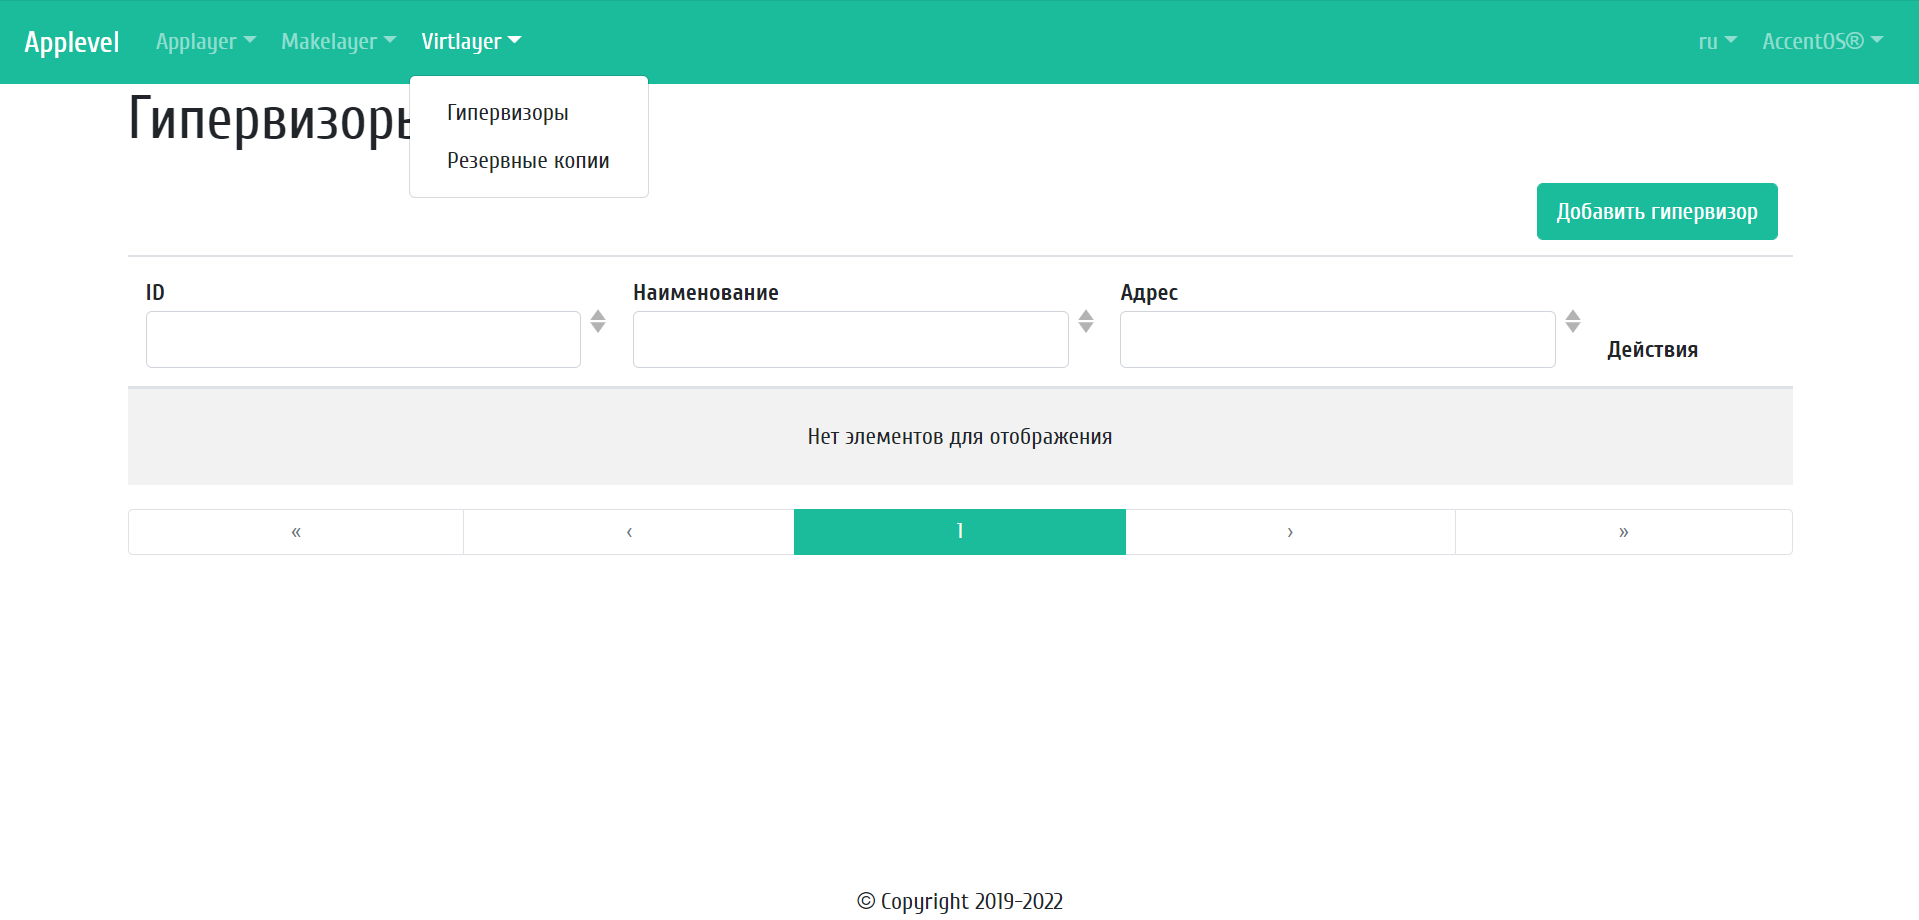Viewport: 1919px width, 920px height.
Task: Go to next page with › button
Action: click(1290, 532)
